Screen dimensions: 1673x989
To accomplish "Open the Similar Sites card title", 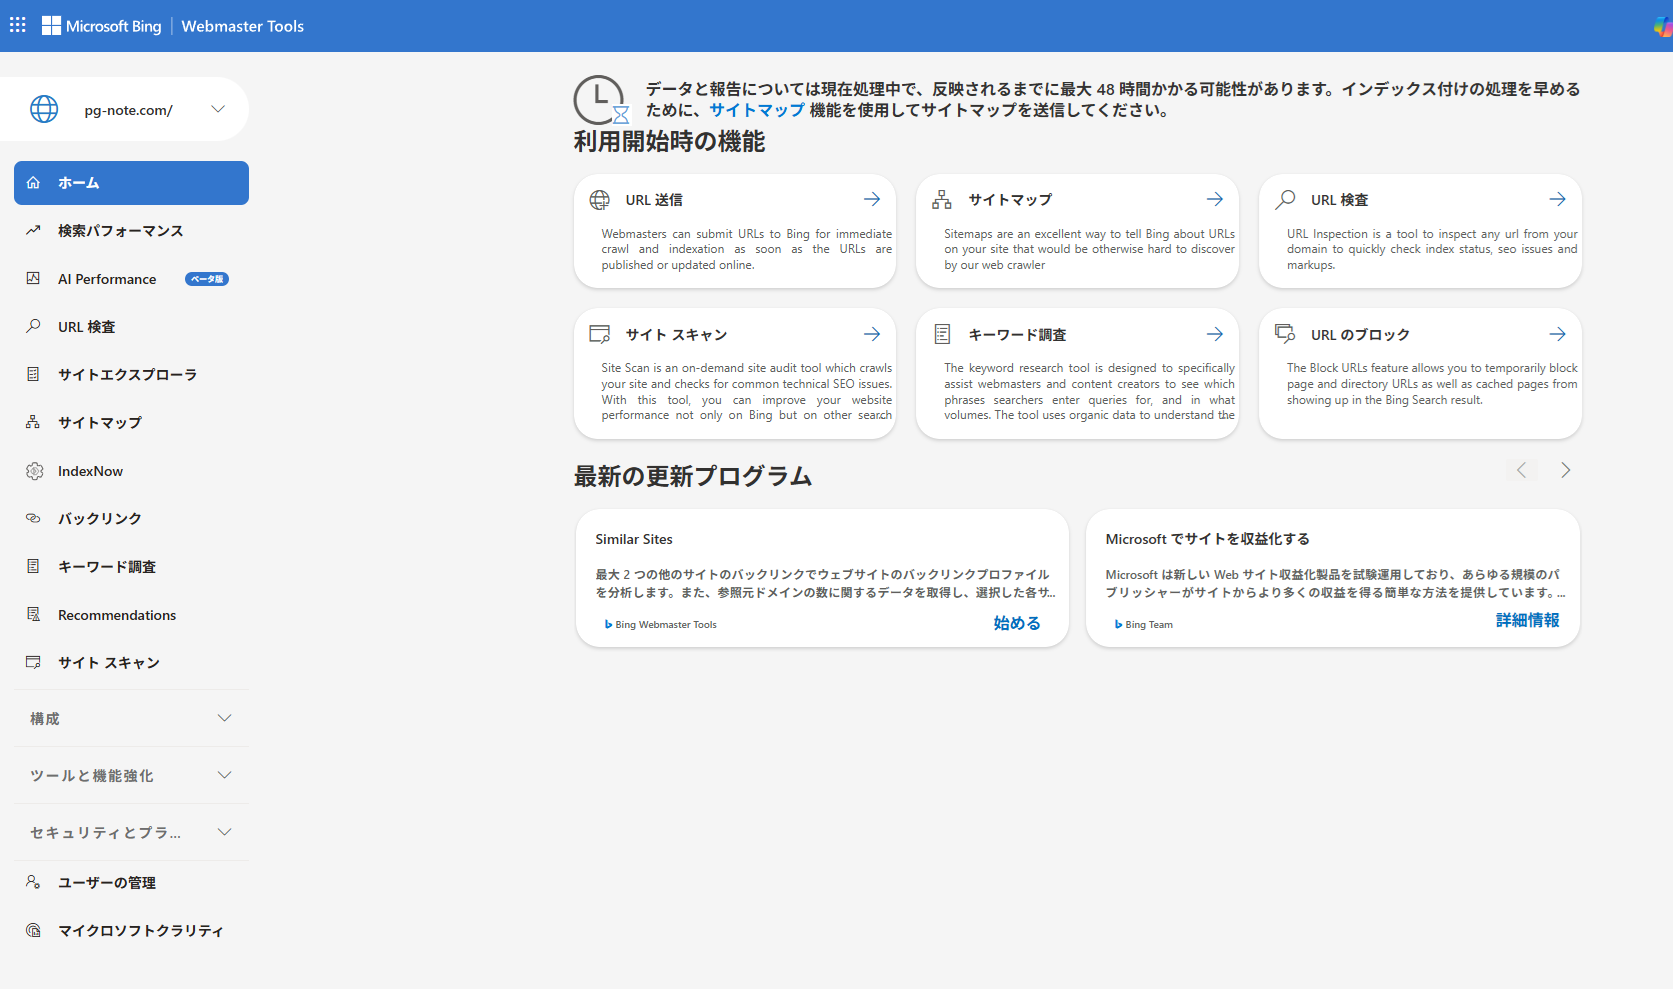I will [634, 539].
